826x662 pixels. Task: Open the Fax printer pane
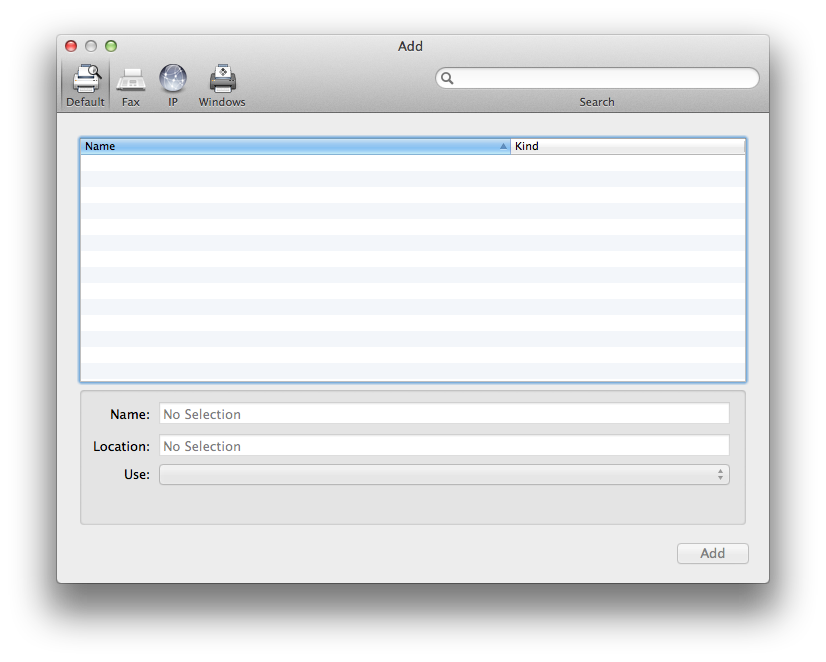pyautogui.click(x=131, y=79)
